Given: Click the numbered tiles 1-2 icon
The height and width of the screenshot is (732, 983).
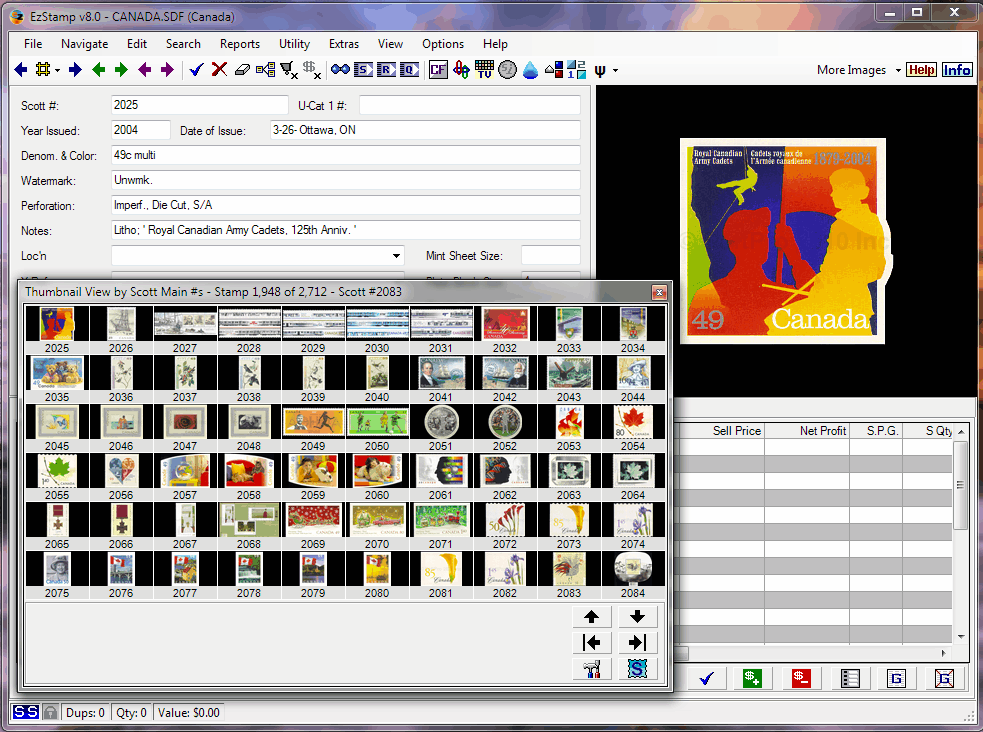Looking at the screenshot, I should click(577, 70).
